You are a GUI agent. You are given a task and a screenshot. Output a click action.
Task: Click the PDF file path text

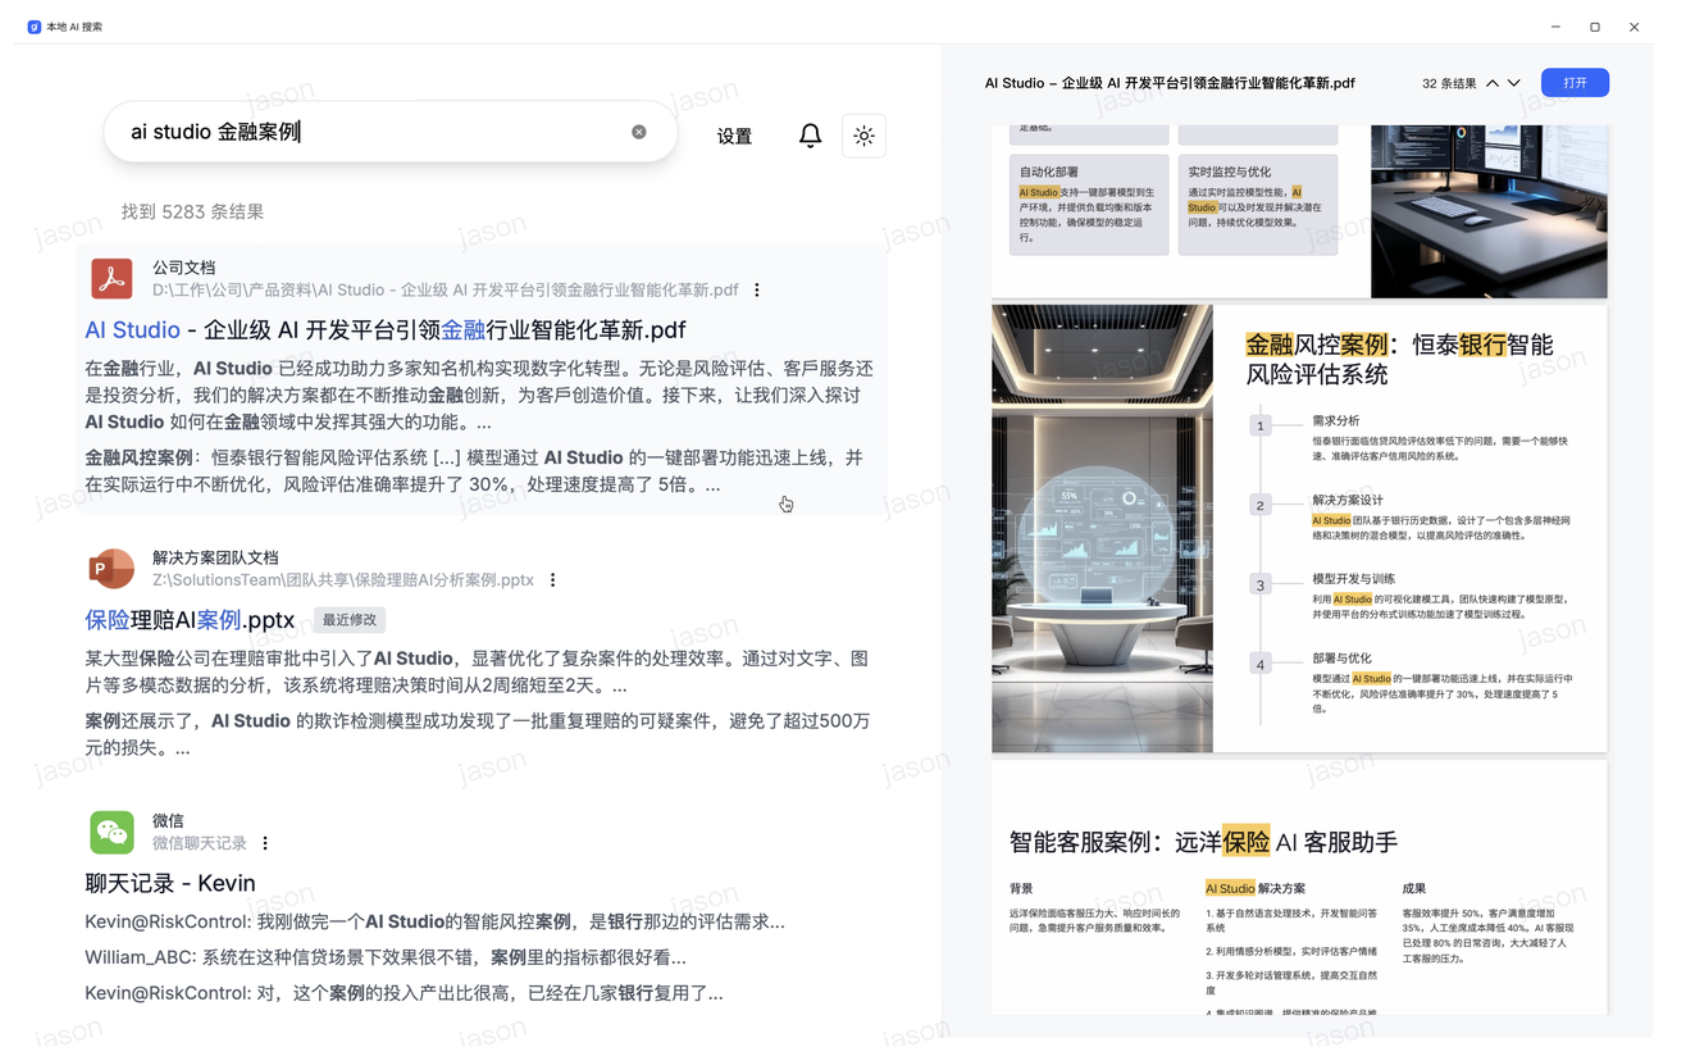[445, 290]
